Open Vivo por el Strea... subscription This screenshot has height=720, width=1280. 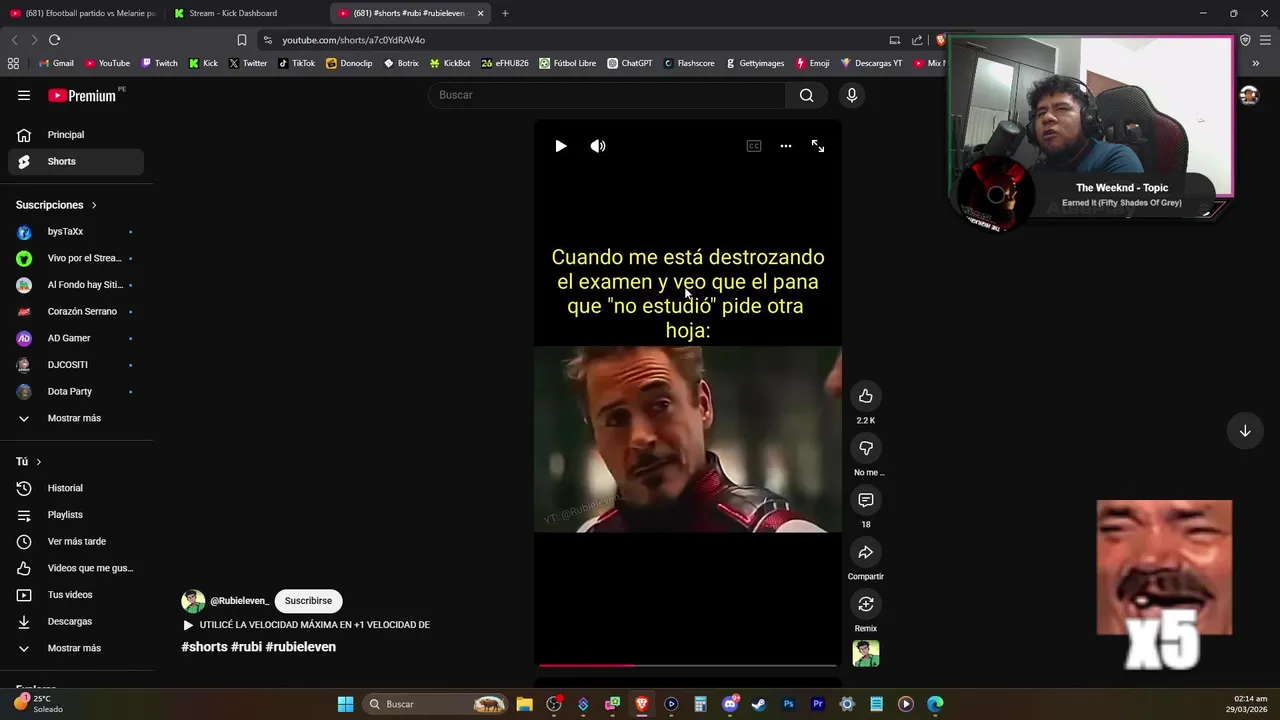click(x=76, y=258)
